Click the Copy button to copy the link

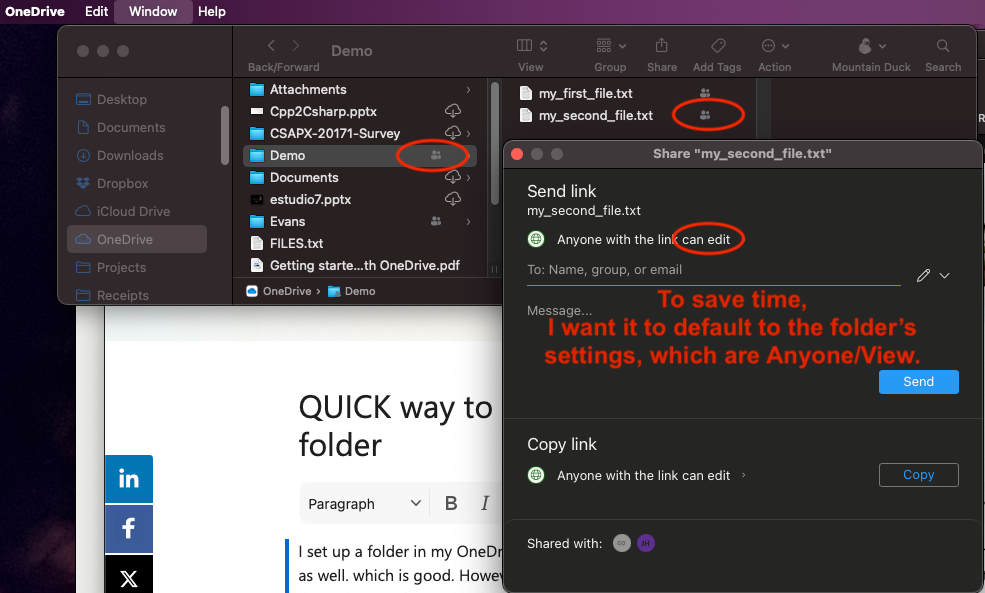point(918,474)
